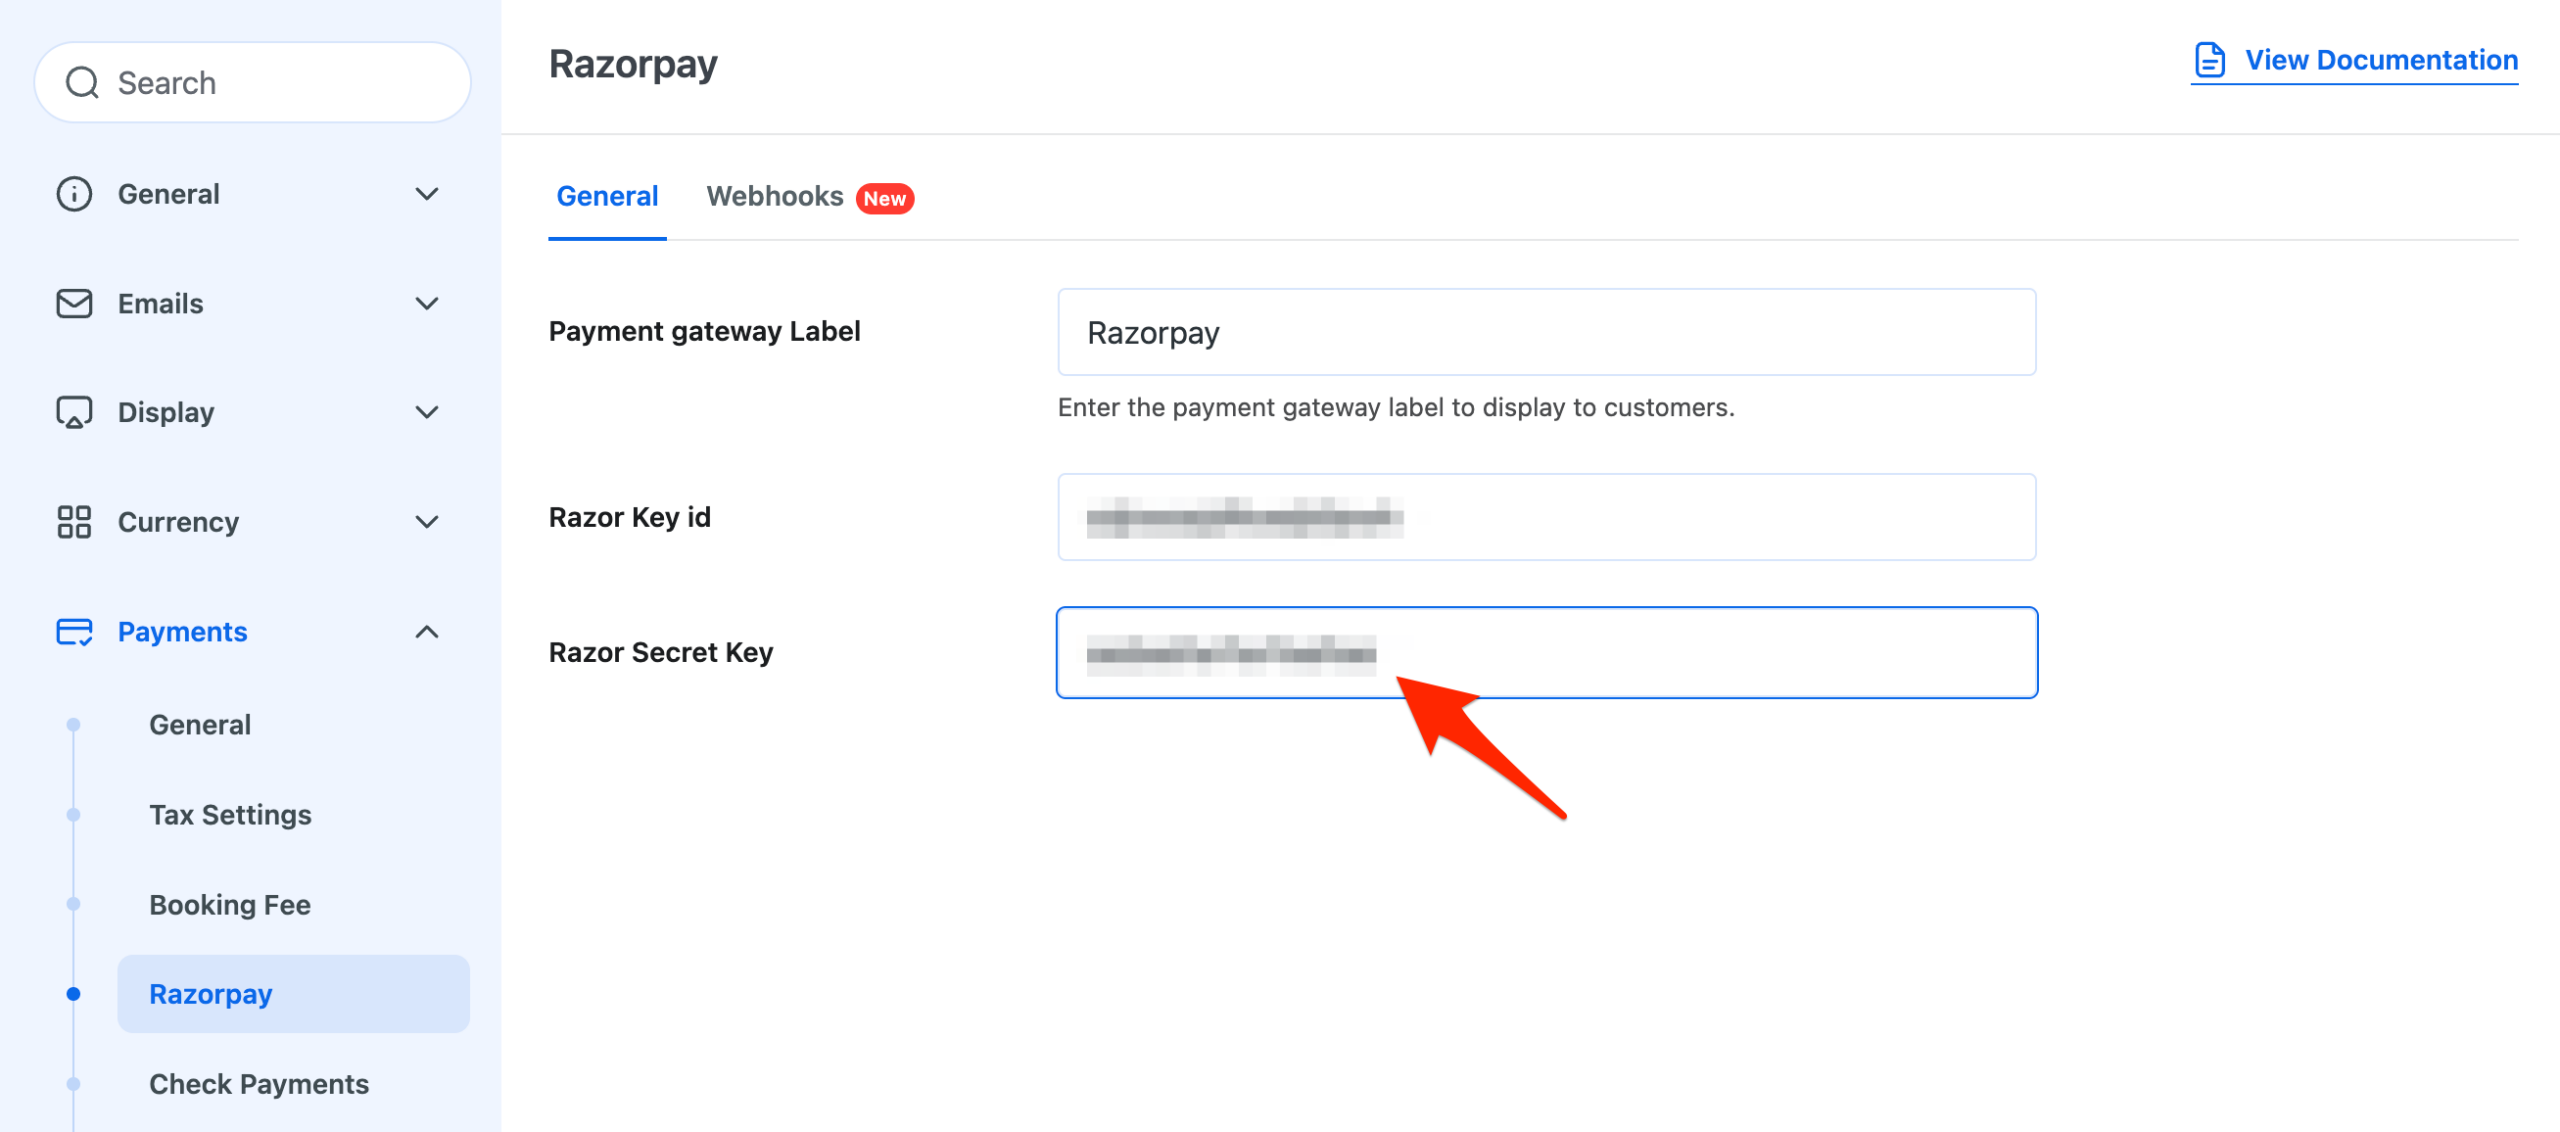Screen dimensions: 2560x1132
Task: Open the View Documentation link
Action: [2380, 60]
